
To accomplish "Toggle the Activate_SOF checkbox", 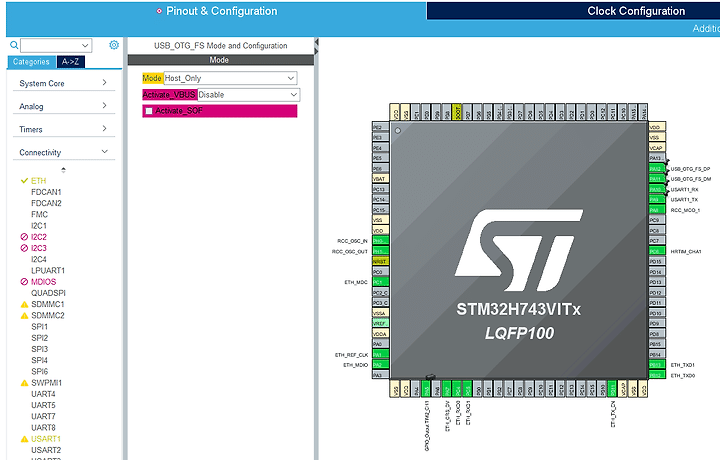I will pyautogui.click(x=149, y=111).
